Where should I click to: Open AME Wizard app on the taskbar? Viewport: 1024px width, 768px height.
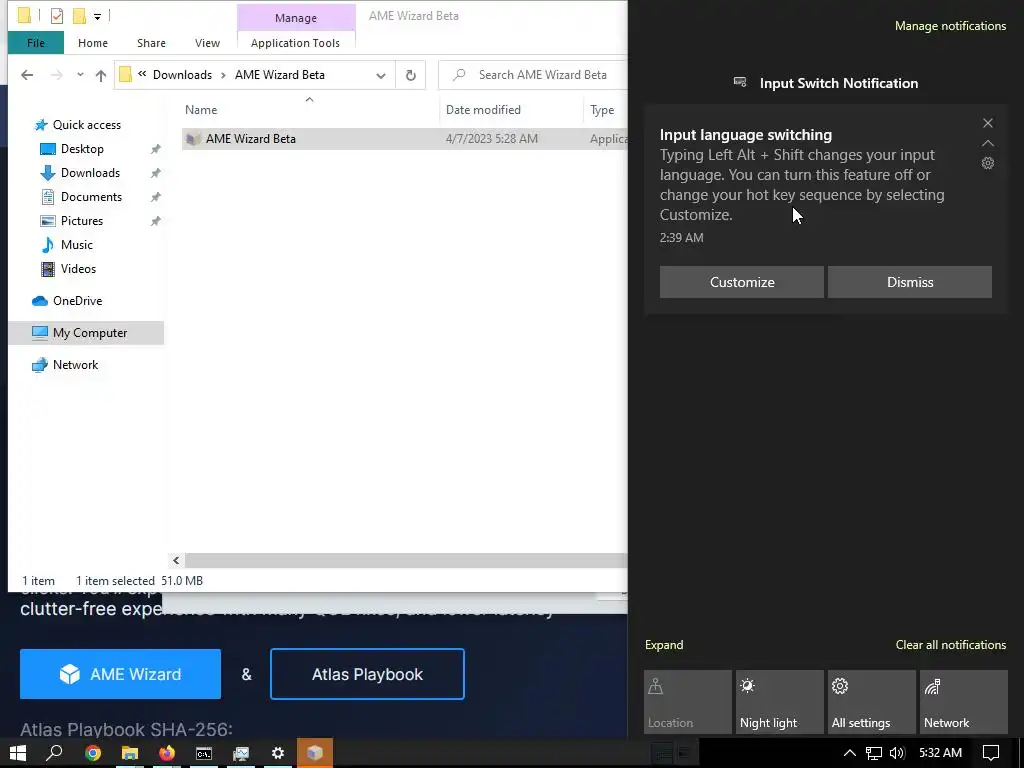pos(315,753)
